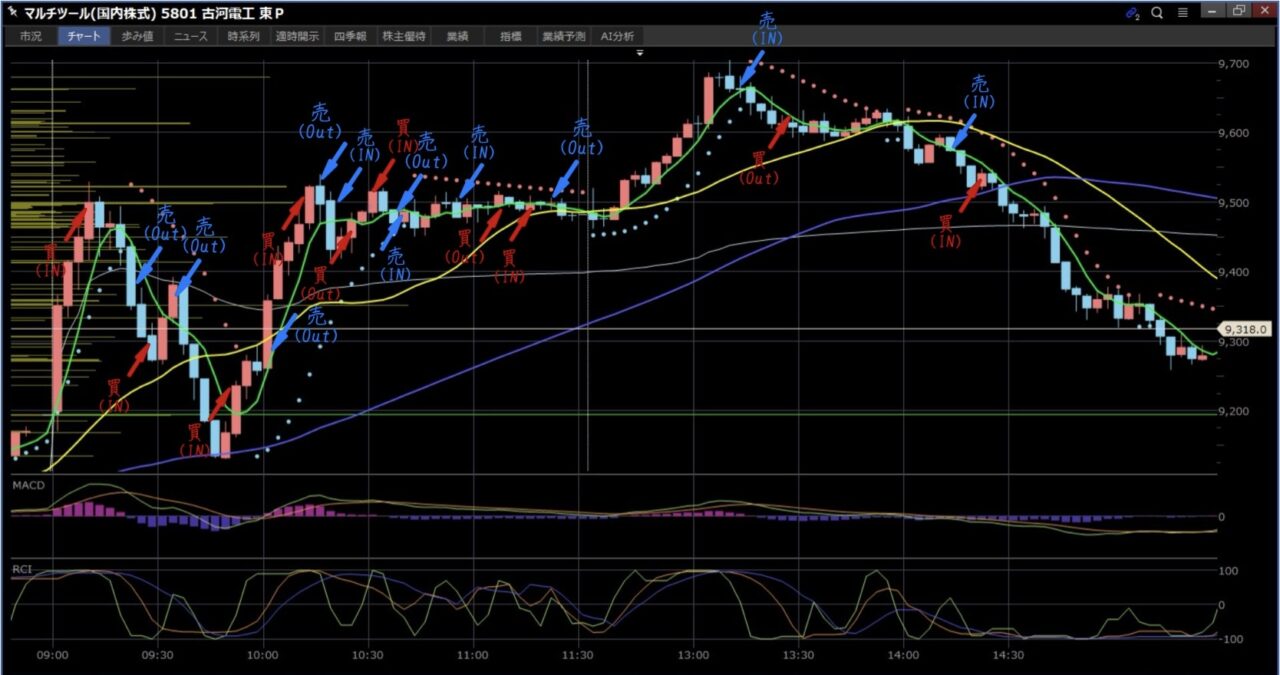Image resolution: width=1280 pixels, height=675 pixels.
Task: Click the pin icon in the title bar
Action: pos(12,12)
